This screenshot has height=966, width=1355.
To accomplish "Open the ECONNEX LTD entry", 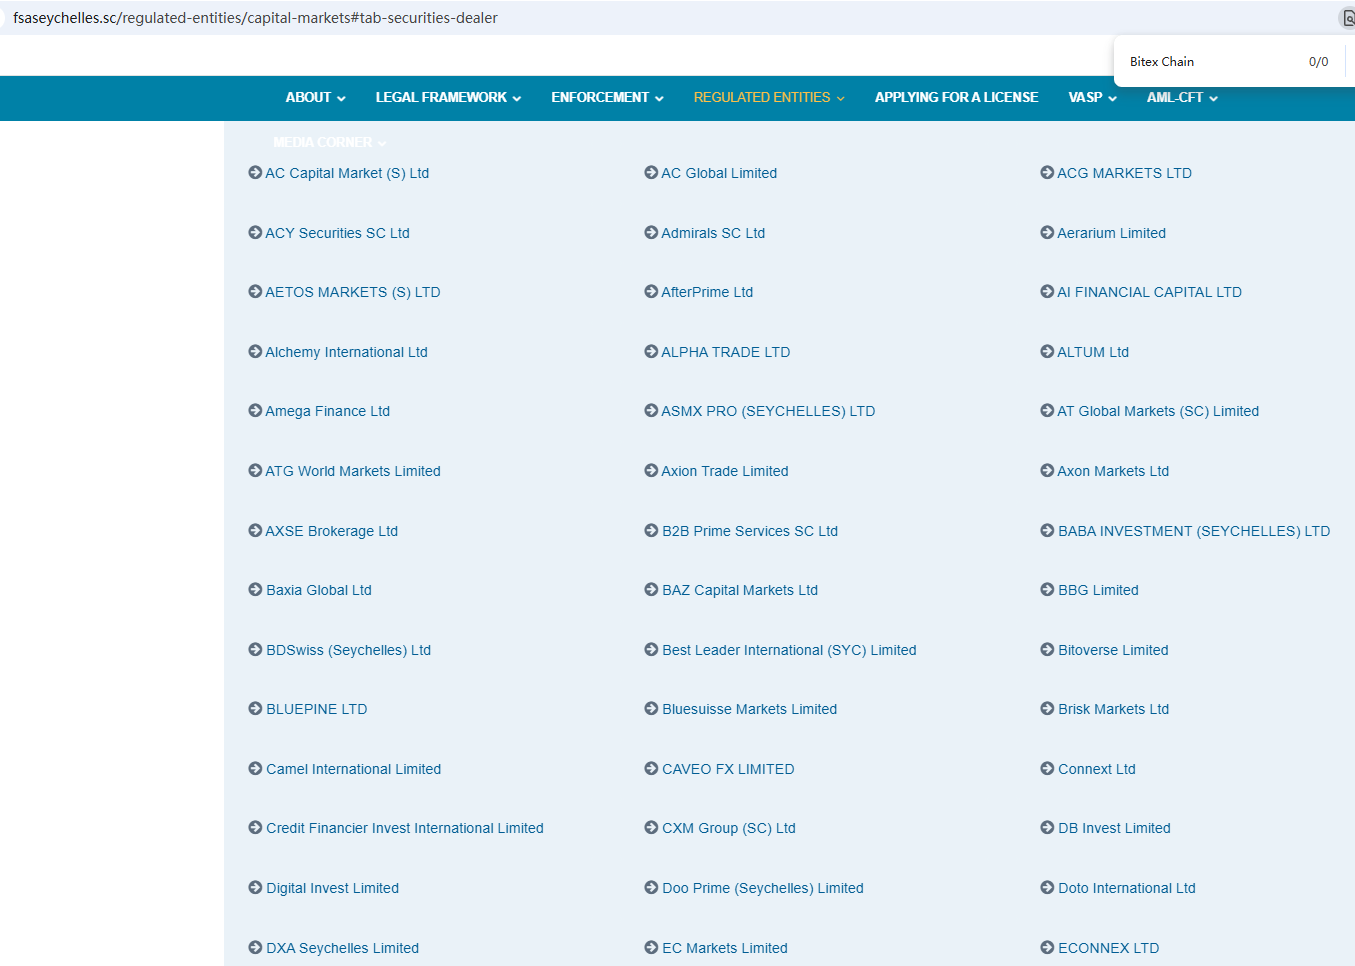I will tap(1108, 948).
